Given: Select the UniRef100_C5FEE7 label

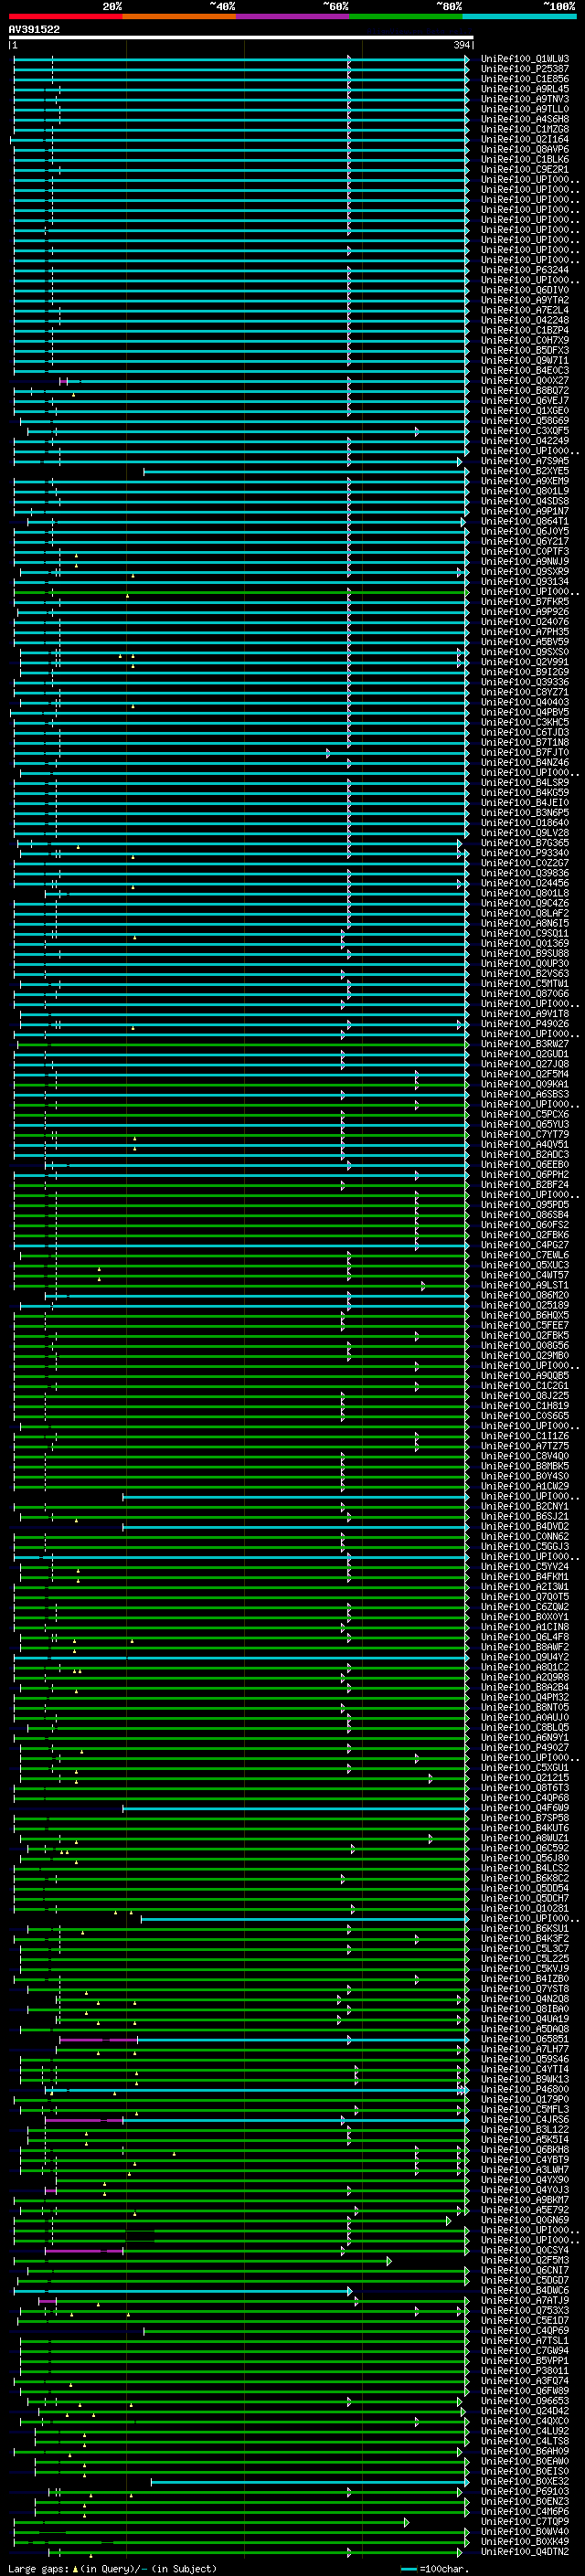Looking at the screenshot, I should point(525,1325).
